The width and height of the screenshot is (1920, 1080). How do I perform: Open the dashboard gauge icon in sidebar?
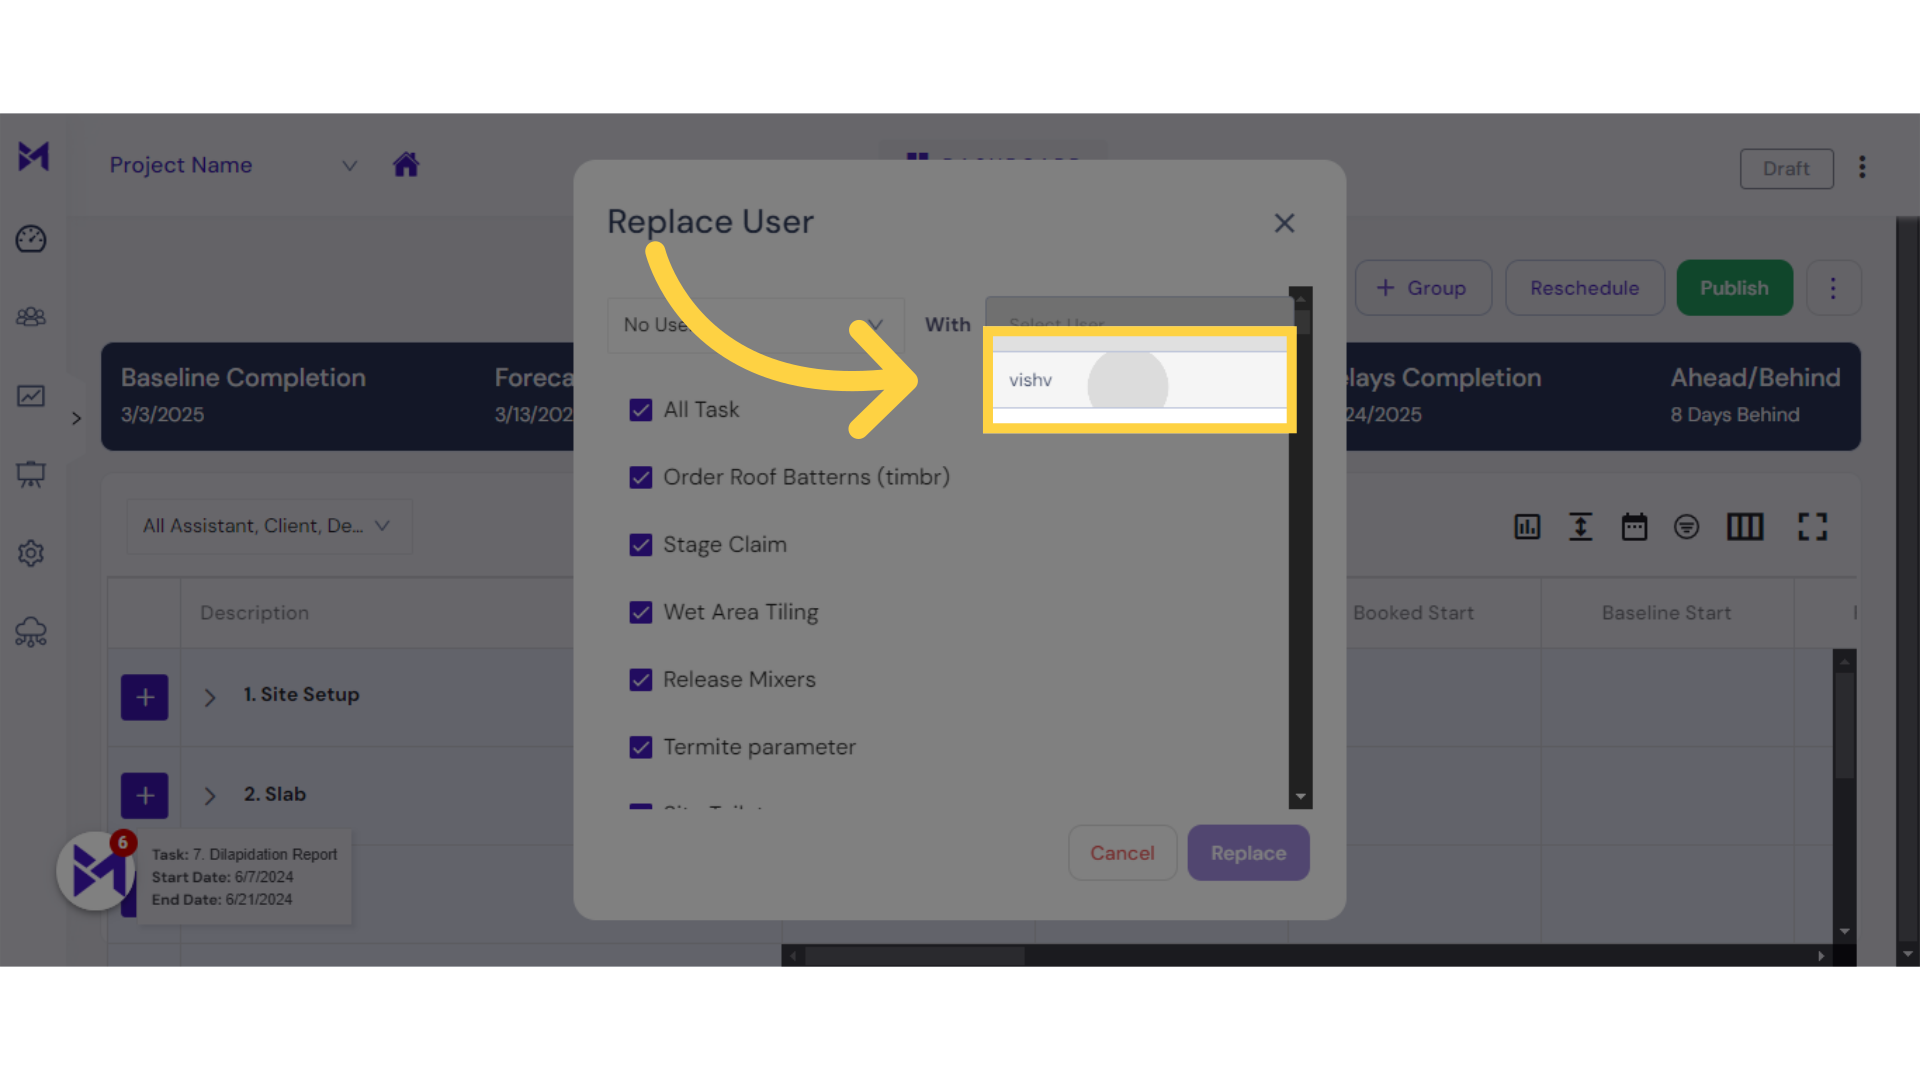pos(31,239)
